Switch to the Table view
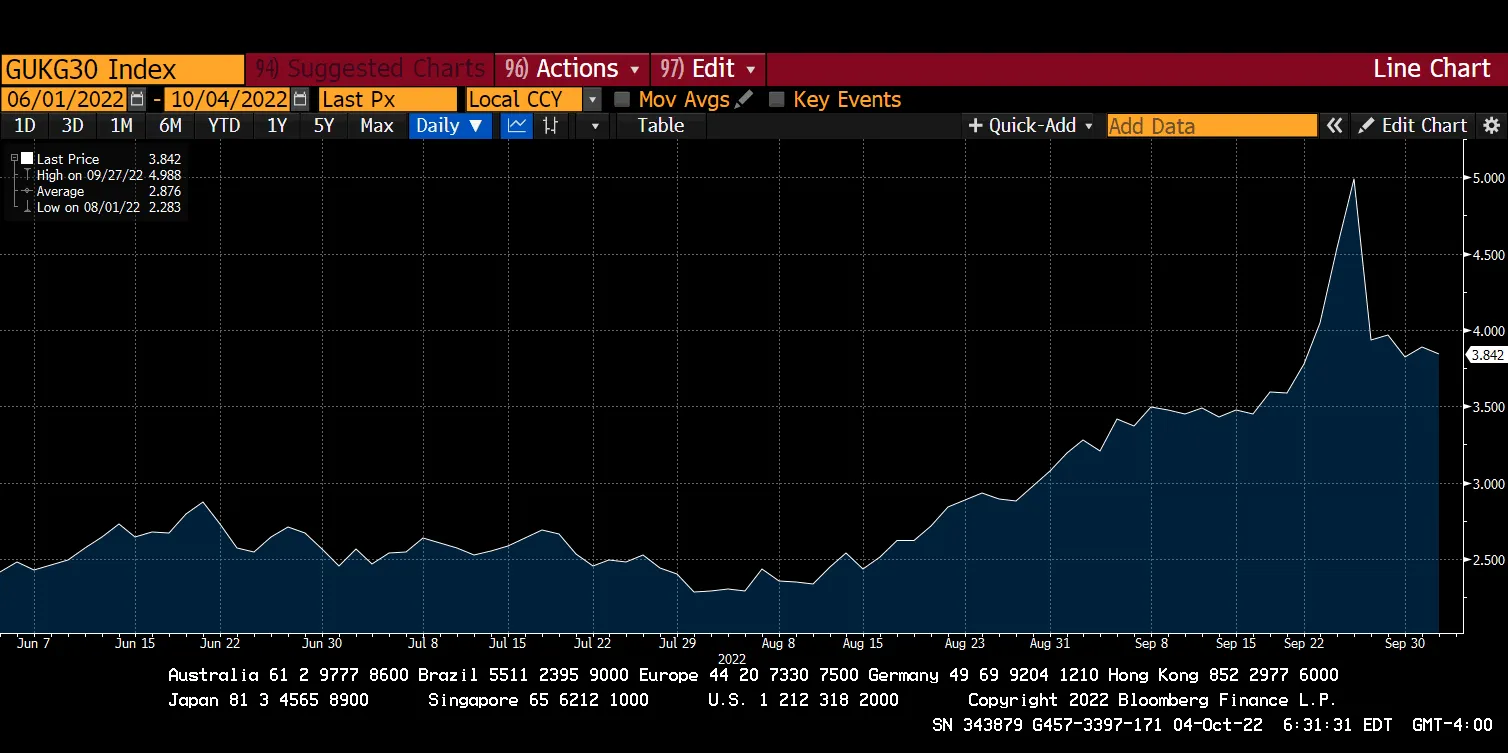 [661, 126]
